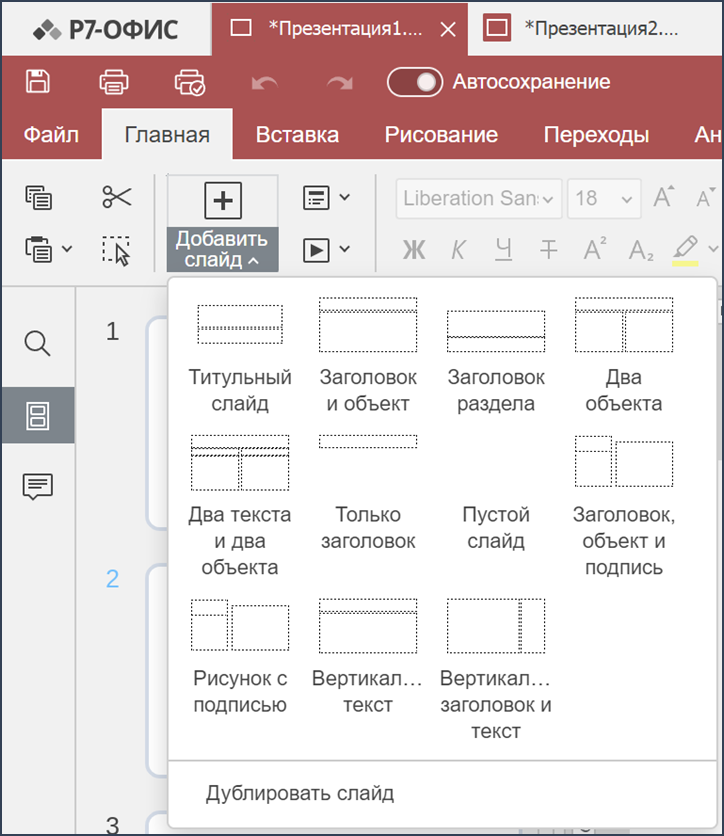724x836 pixels.
Task: Open the highlight color dropdown arrow
Action: click(x=713, y=248)
